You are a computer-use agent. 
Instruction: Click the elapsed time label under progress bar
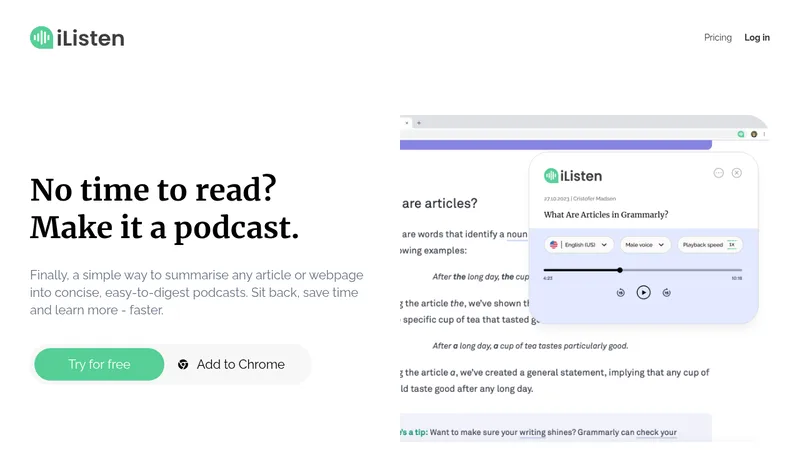[548, 278]
